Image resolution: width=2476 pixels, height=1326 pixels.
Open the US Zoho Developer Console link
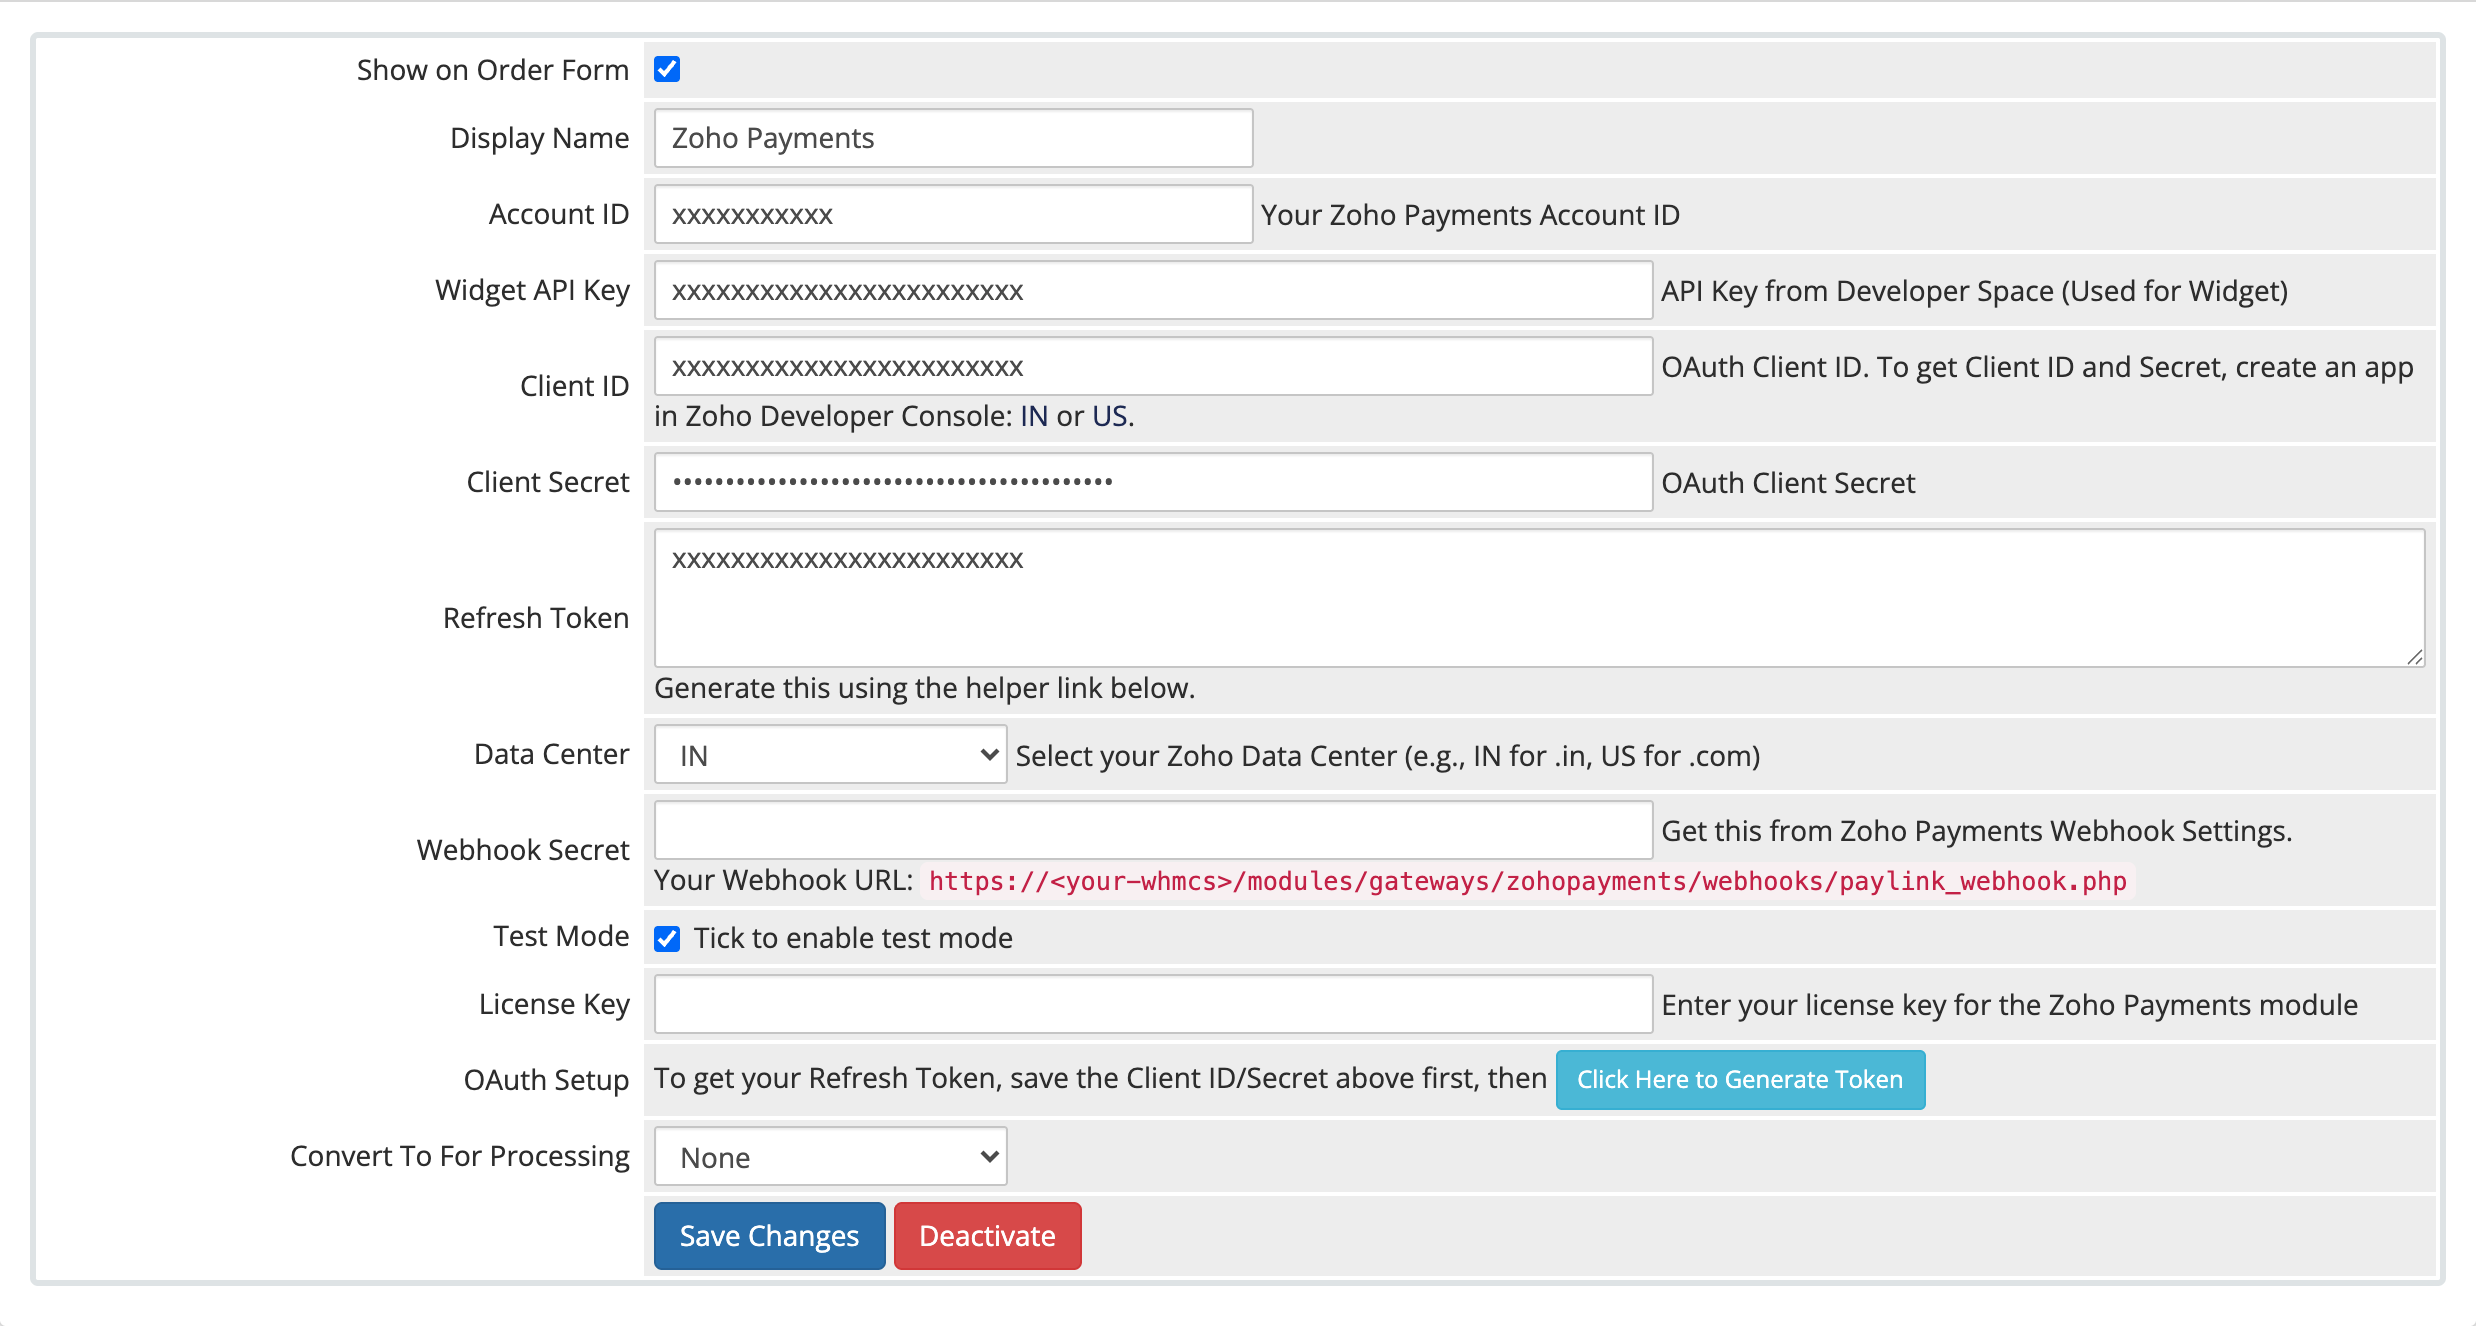tap(1109, 416)
